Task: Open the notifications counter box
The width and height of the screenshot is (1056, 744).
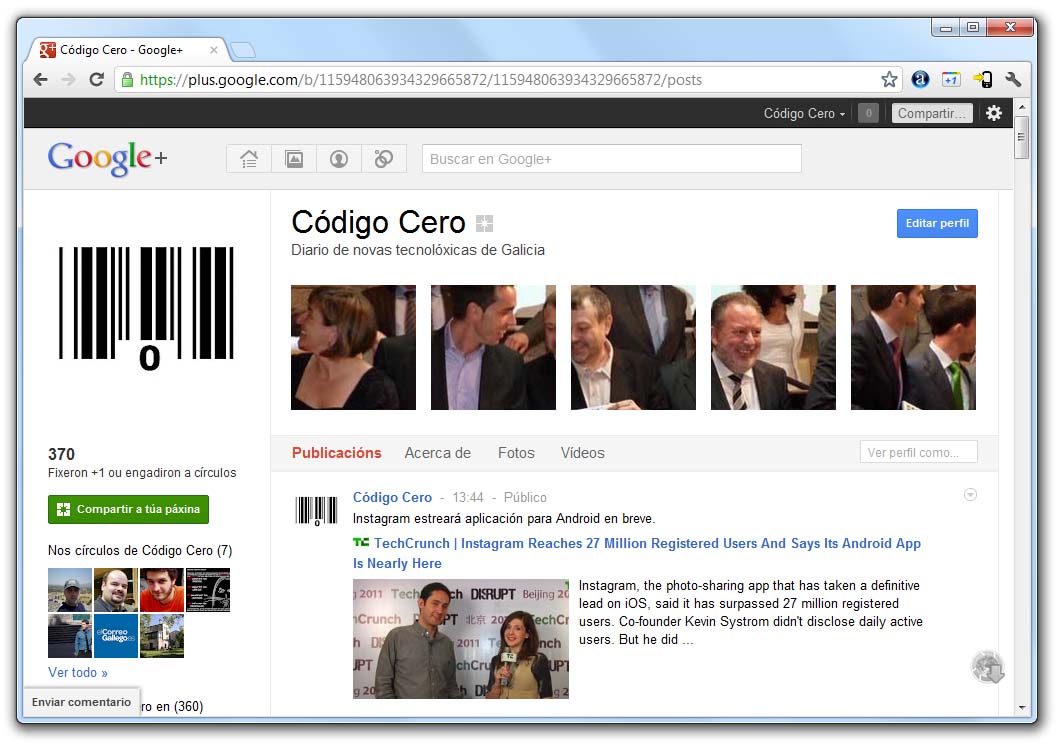Action: pyautogui.click(x=869, y=113)
